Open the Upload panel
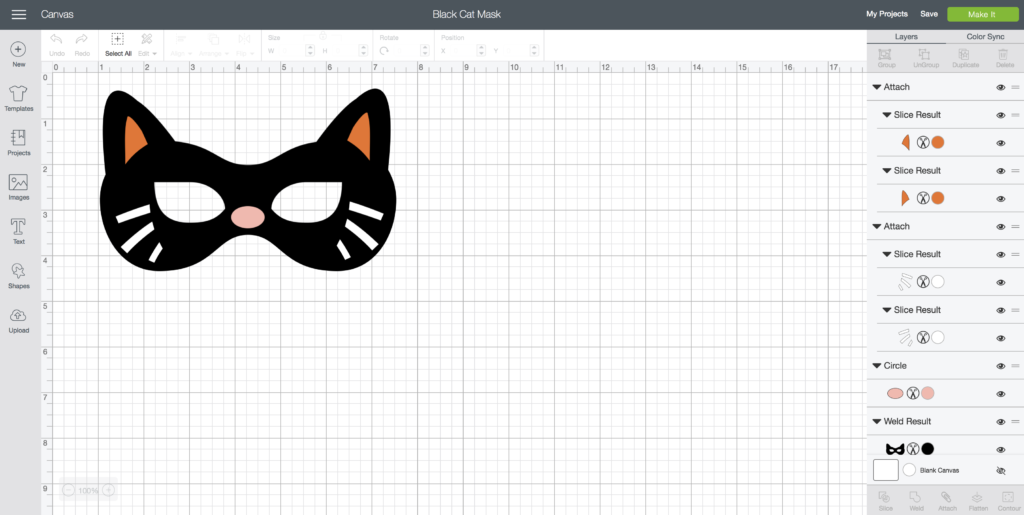Image resolution: width=1024 pixels, height=515 pixels. pos(18,320)
